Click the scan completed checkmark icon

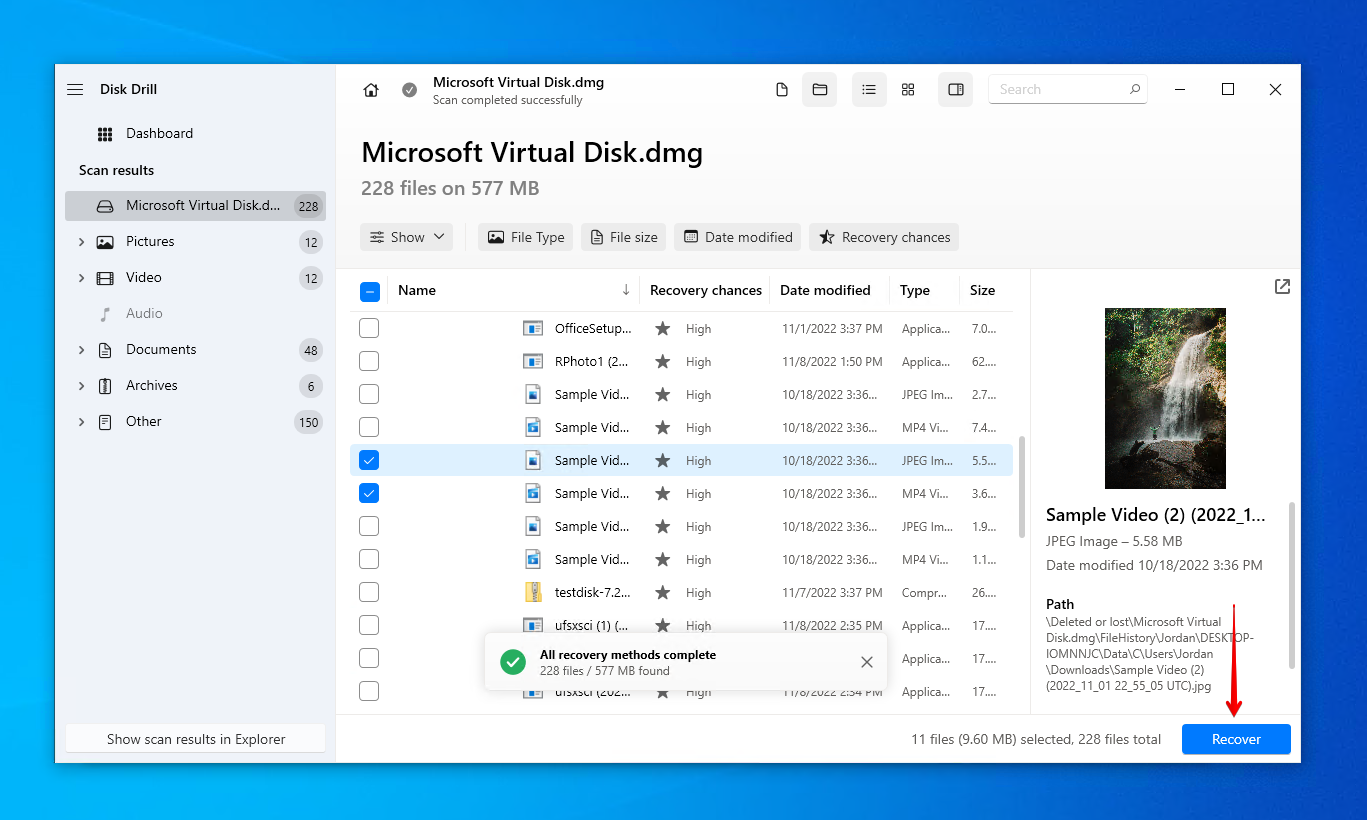(410, 90)
